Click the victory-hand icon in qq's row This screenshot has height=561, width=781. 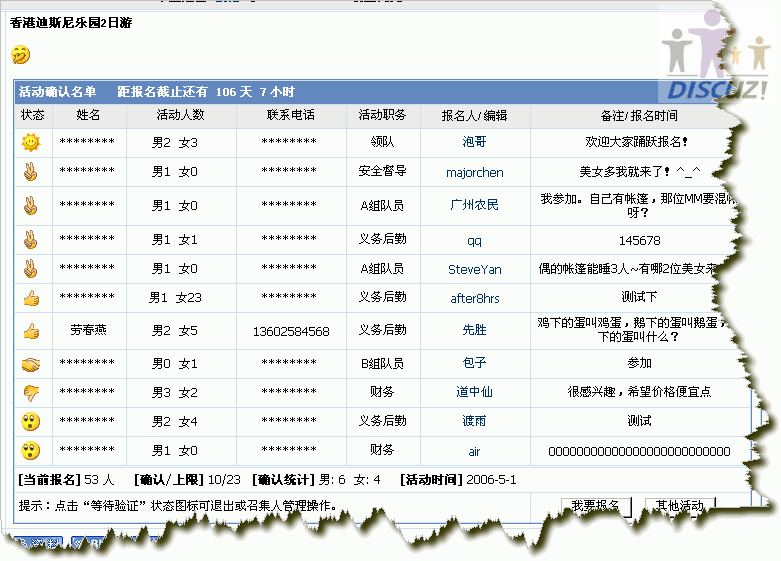31,240
